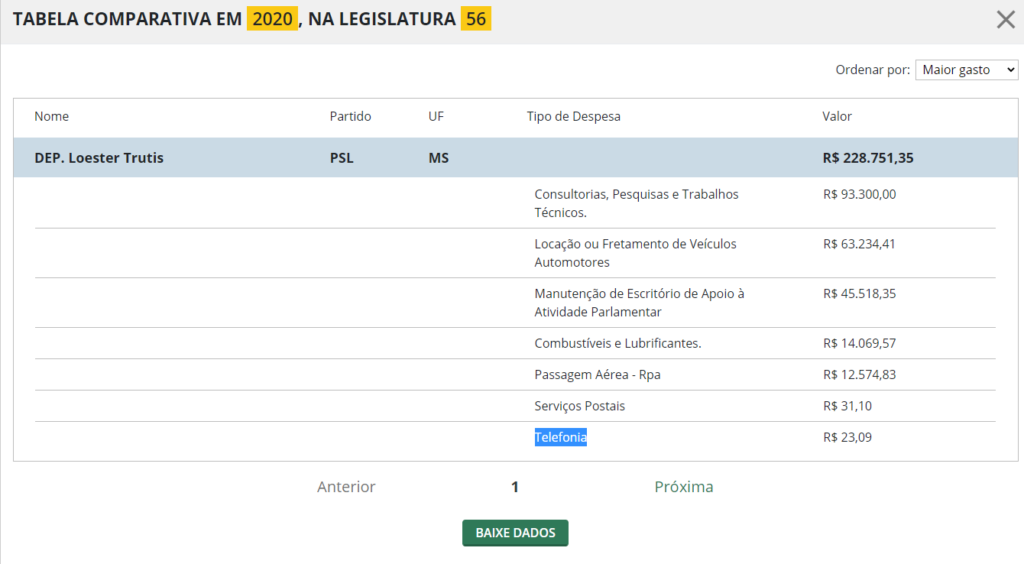Image resolution: width=1024 pixels, height=564 pixels.
Task: Close the comparative table dialog
Action: (x=1005, y=19)
